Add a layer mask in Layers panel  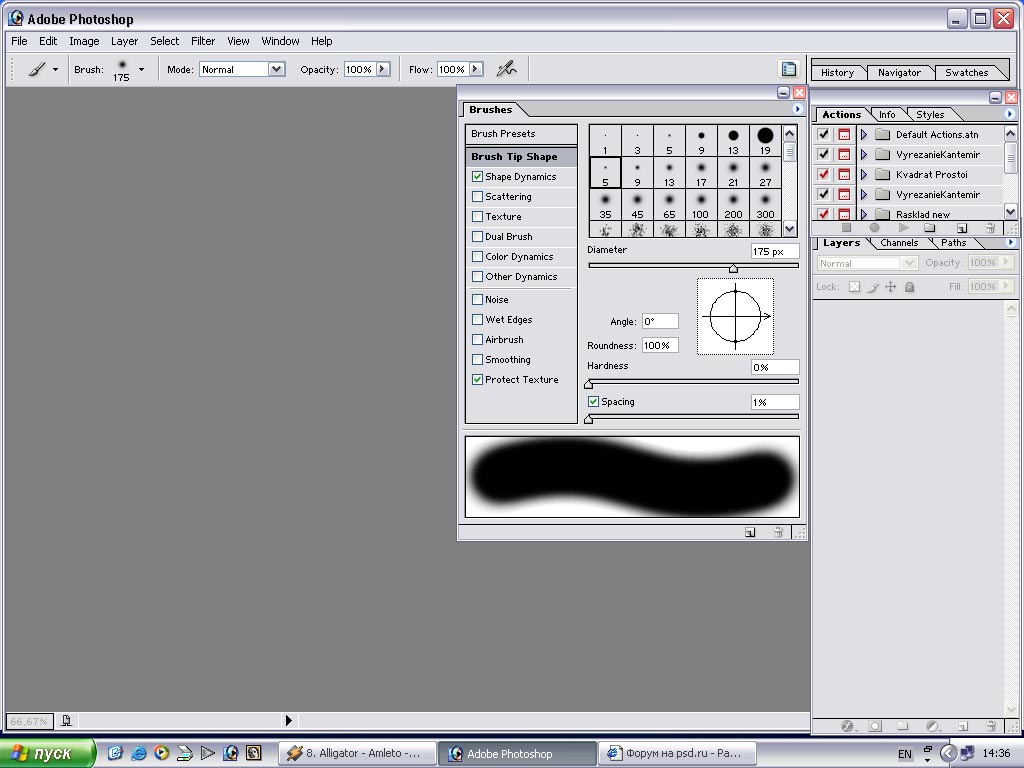click(875, 726)
